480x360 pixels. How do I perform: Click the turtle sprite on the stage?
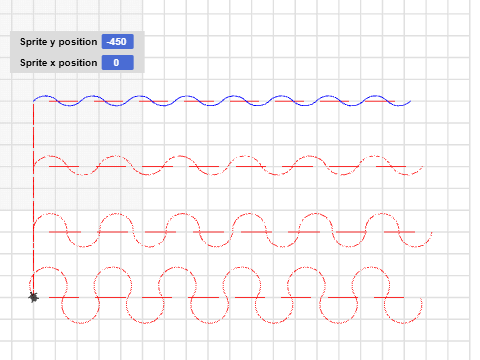pyautogui.click(x=33, y=297)
